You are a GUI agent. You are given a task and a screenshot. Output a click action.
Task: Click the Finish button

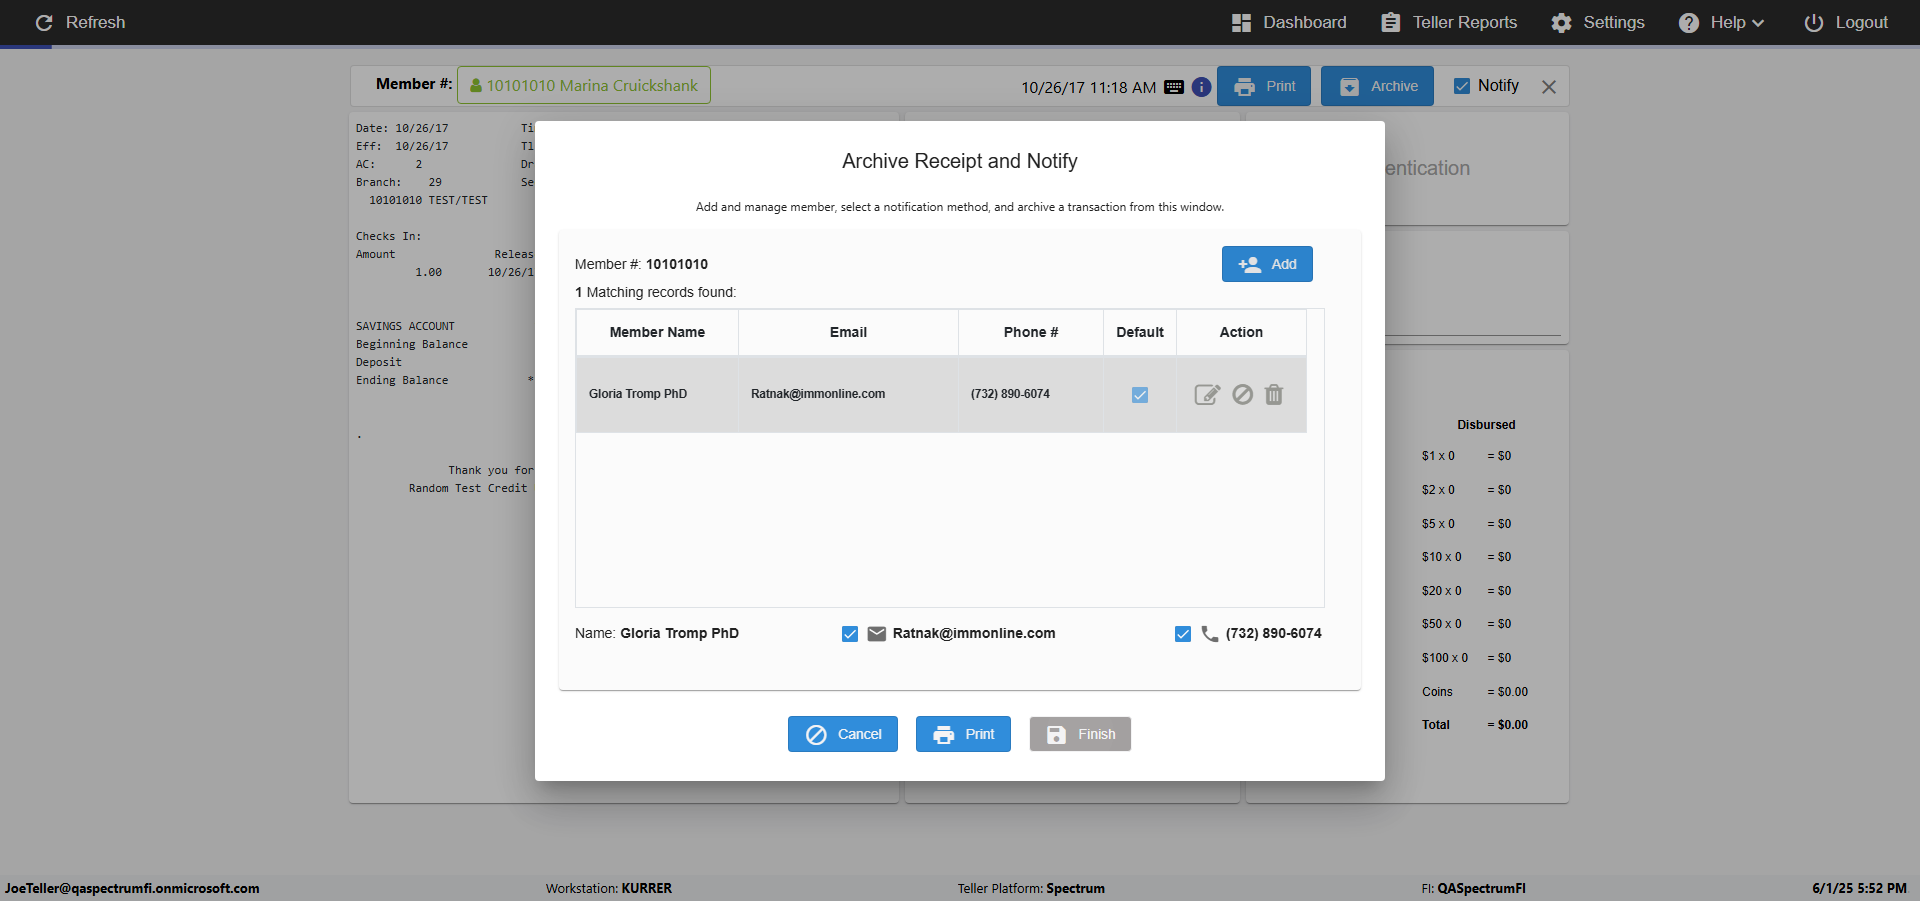[1080, 734]
